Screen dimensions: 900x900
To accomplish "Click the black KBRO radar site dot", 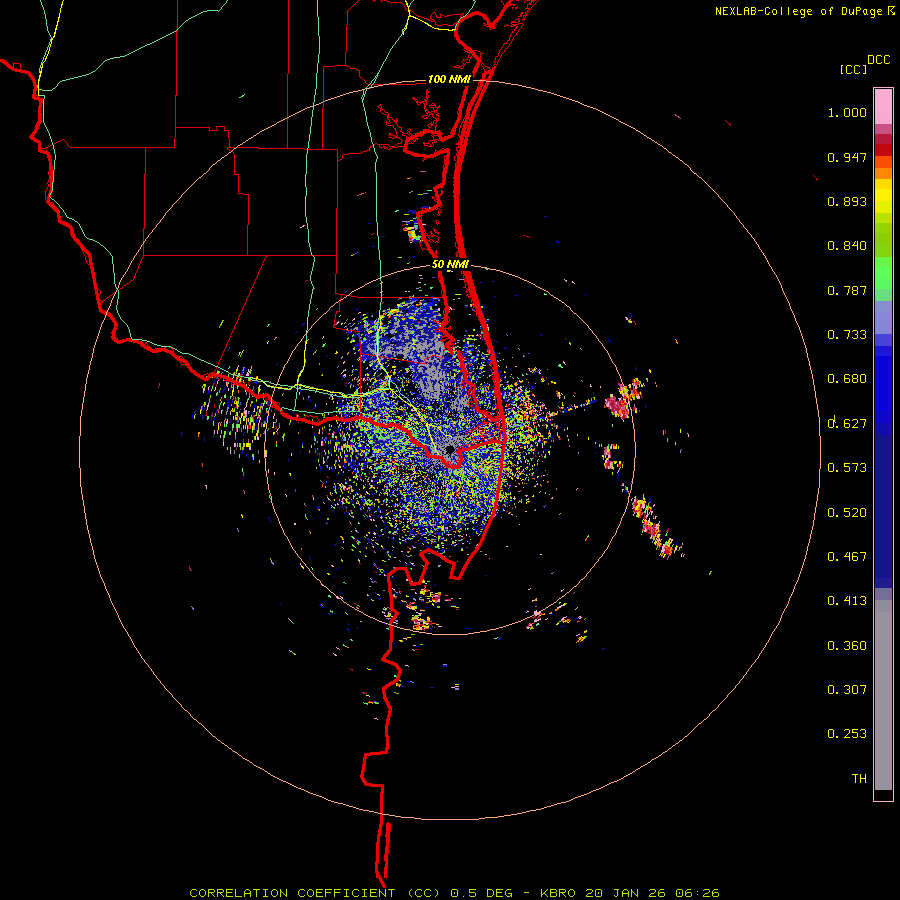I will tap(449, 450).
